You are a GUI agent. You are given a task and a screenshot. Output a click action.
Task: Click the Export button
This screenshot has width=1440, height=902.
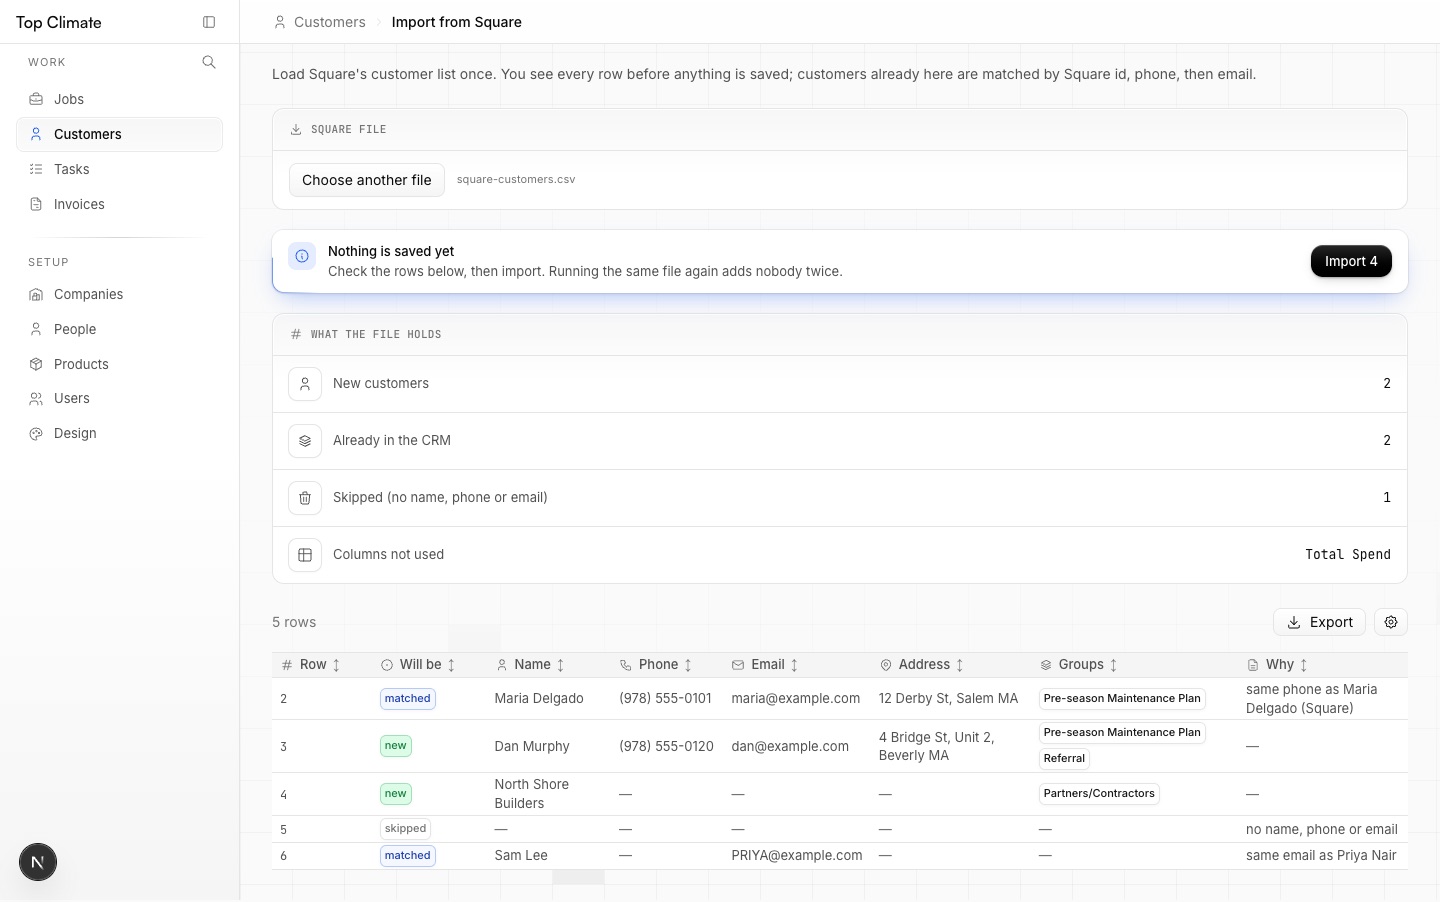point(1319,622)
